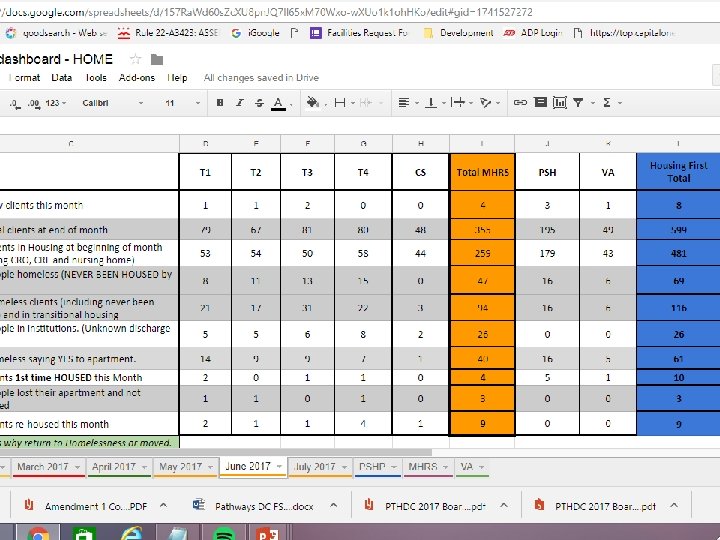
Task: Open the Rule 22-A3423 bookmark
Action: (x=168, y=33)
